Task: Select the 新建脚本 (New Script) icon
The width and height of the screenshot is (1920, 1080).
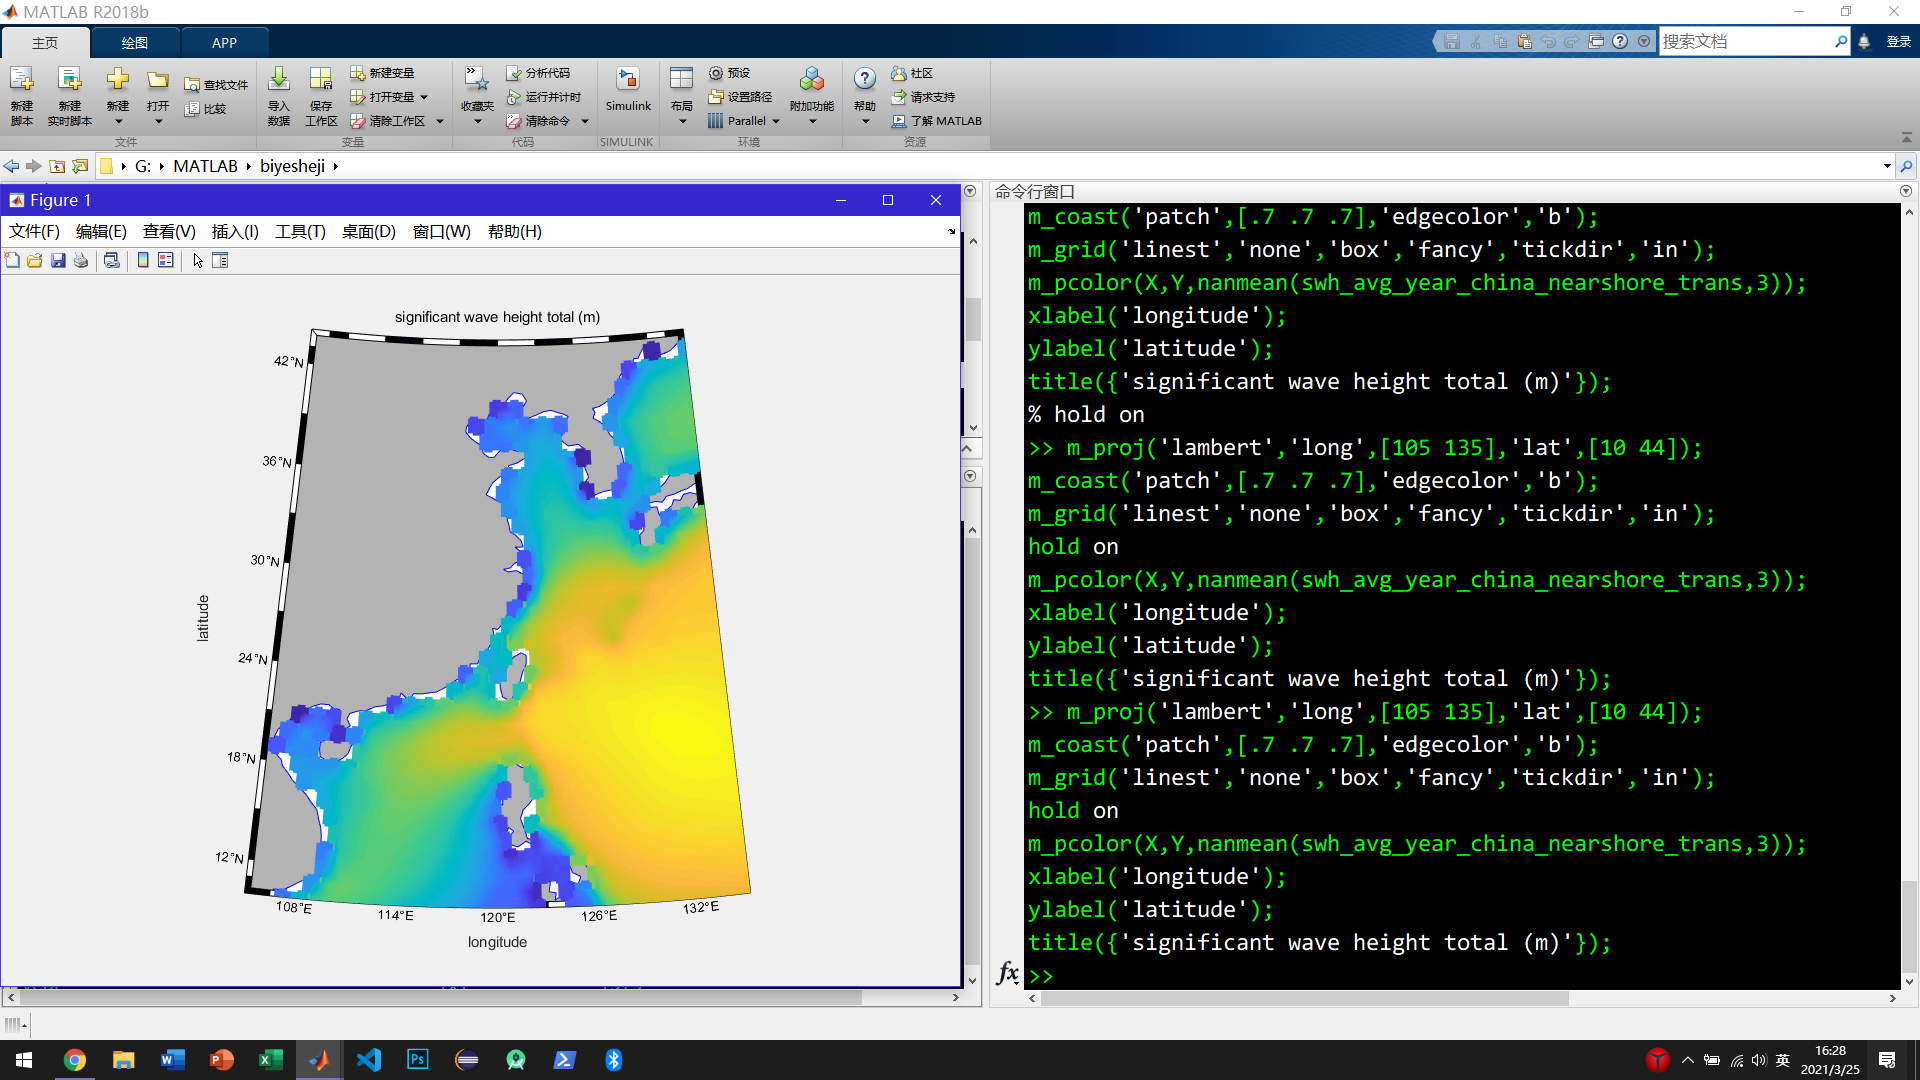Action: click(21, 88)
